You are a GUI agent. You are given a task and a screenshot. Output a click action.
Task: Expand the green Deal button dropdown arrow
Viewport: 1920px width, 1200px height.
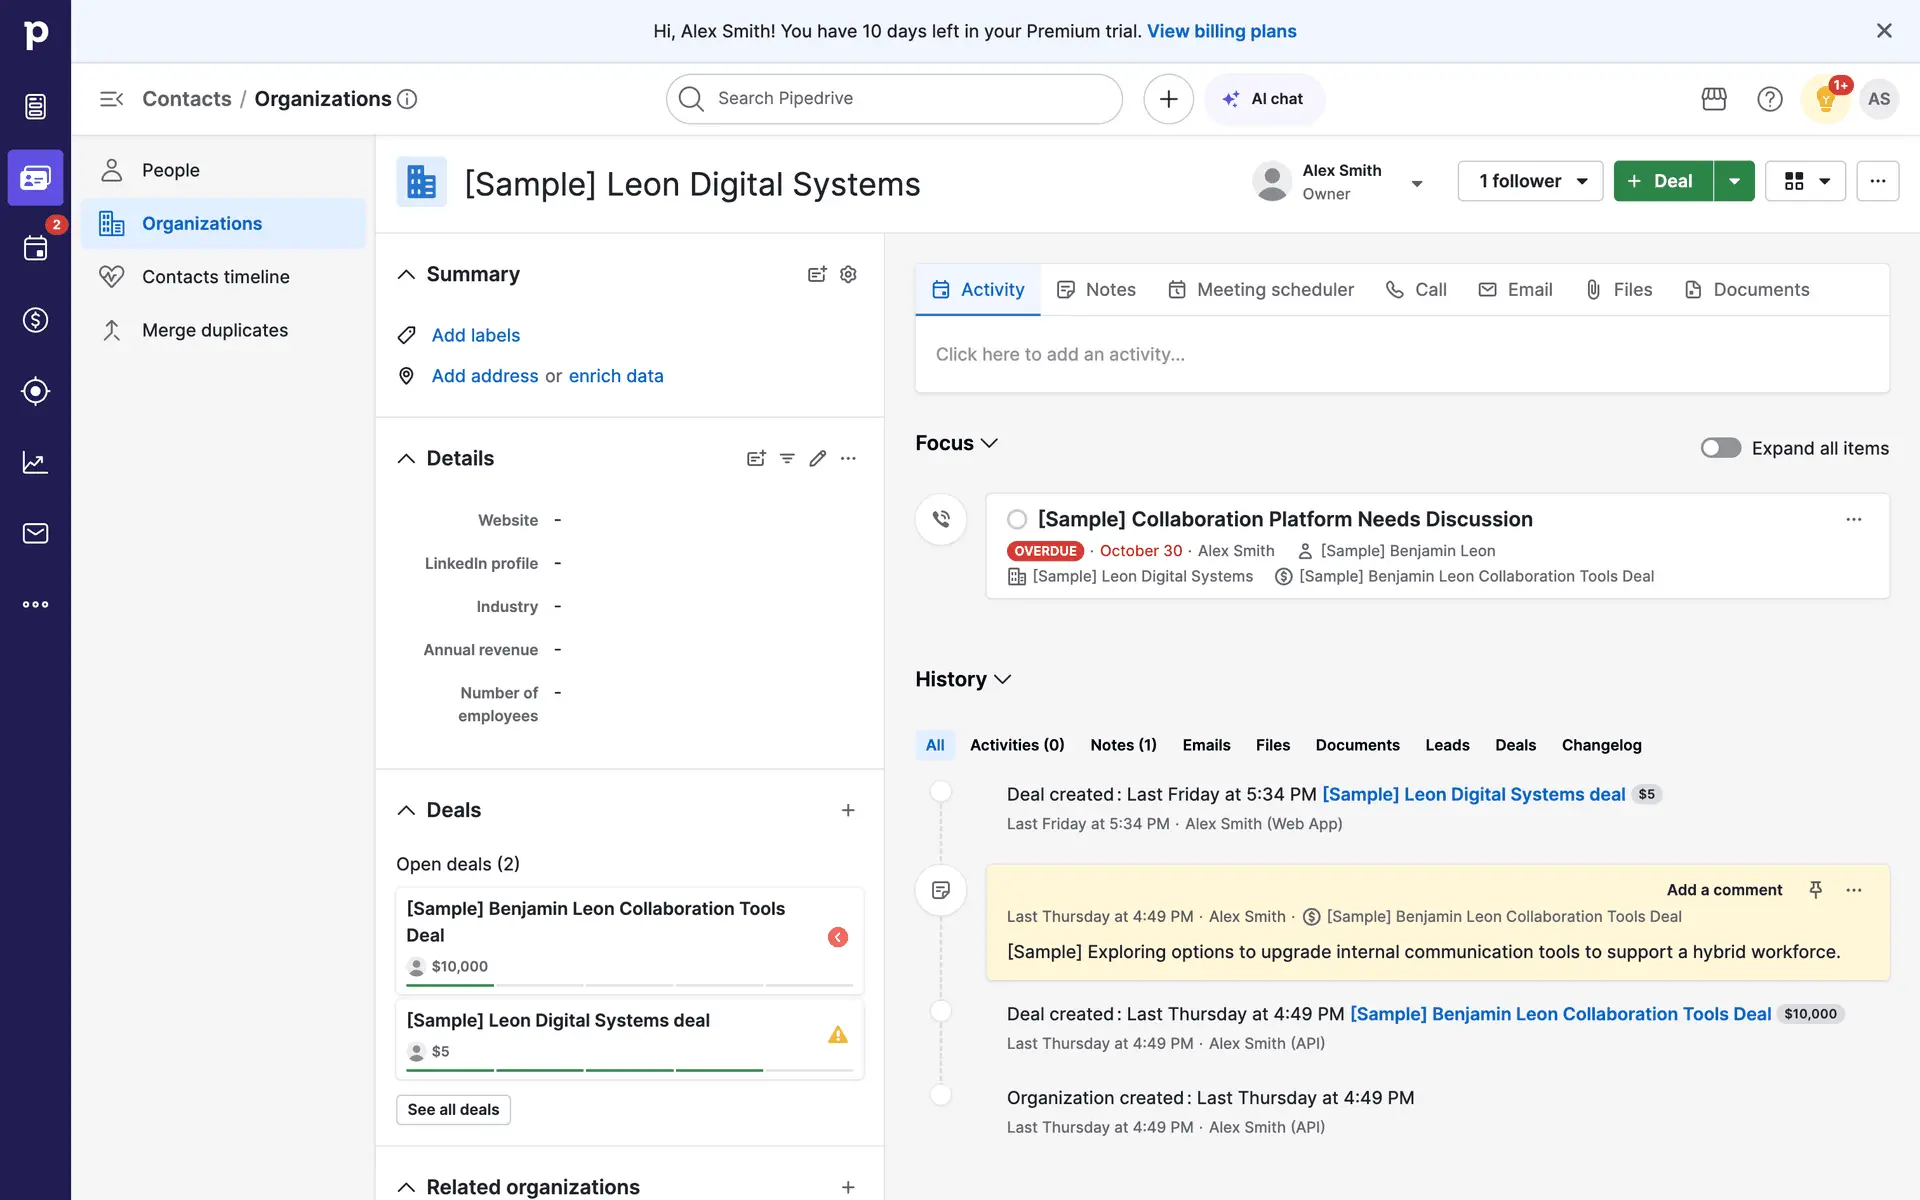pyautogui.click(x=1734, y=181)
